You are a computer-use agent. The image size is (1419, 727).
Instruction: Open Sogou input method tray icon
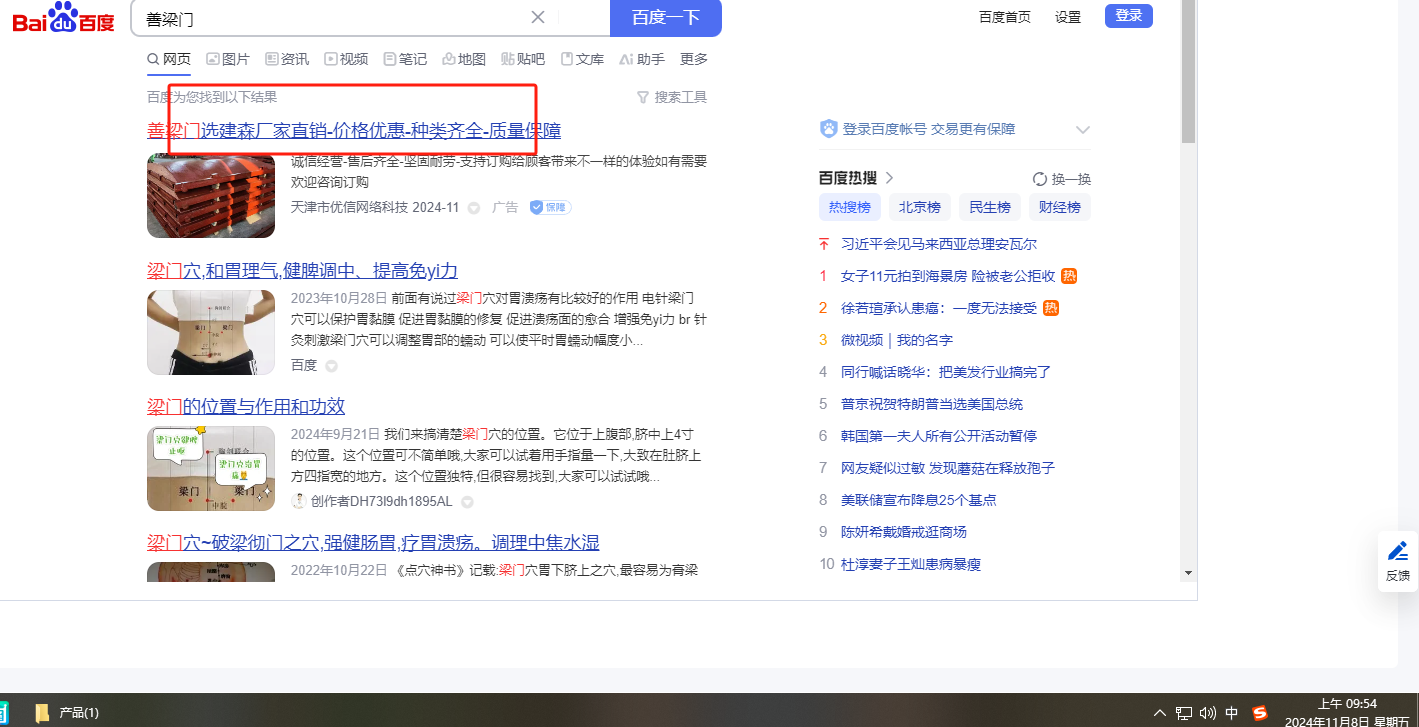(1260, 713)
